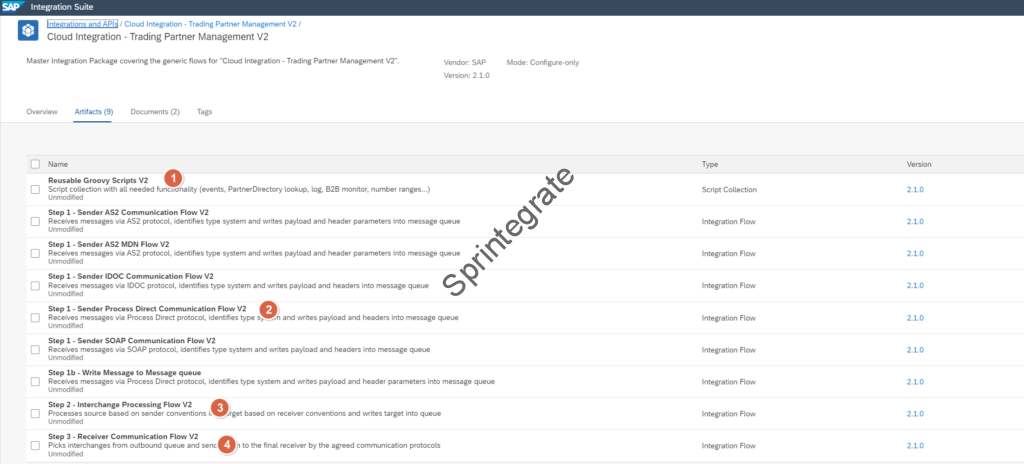Open Step 1 - Sender AS2 MDN Flow V2
The height and width of the screenshot is (464, 1024).
[x=108, y=244]
